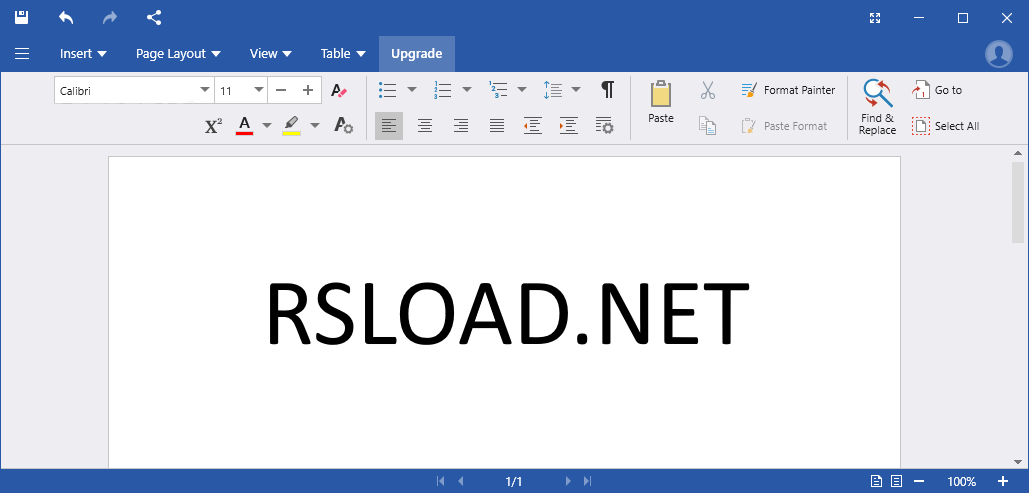Apply superscript formatting
The width and height of the screenshot is (1029, 493).
click(x=213, y=126)
